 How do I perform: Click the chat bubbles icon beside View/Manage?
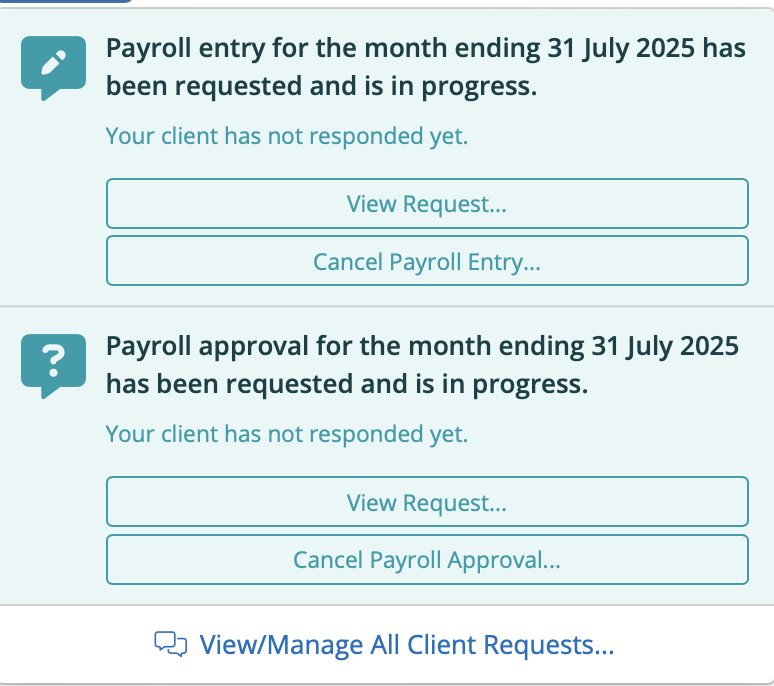pyautogui.click(x=171, y=644)
